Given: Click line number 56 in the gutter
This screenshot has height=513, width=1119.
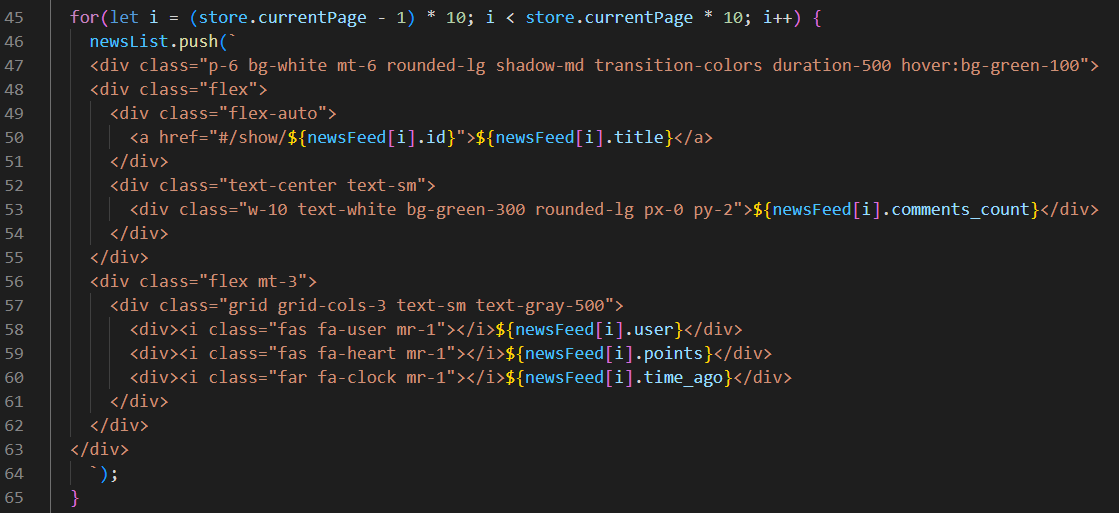Looking at the screenshot, I should coord(14,281).
